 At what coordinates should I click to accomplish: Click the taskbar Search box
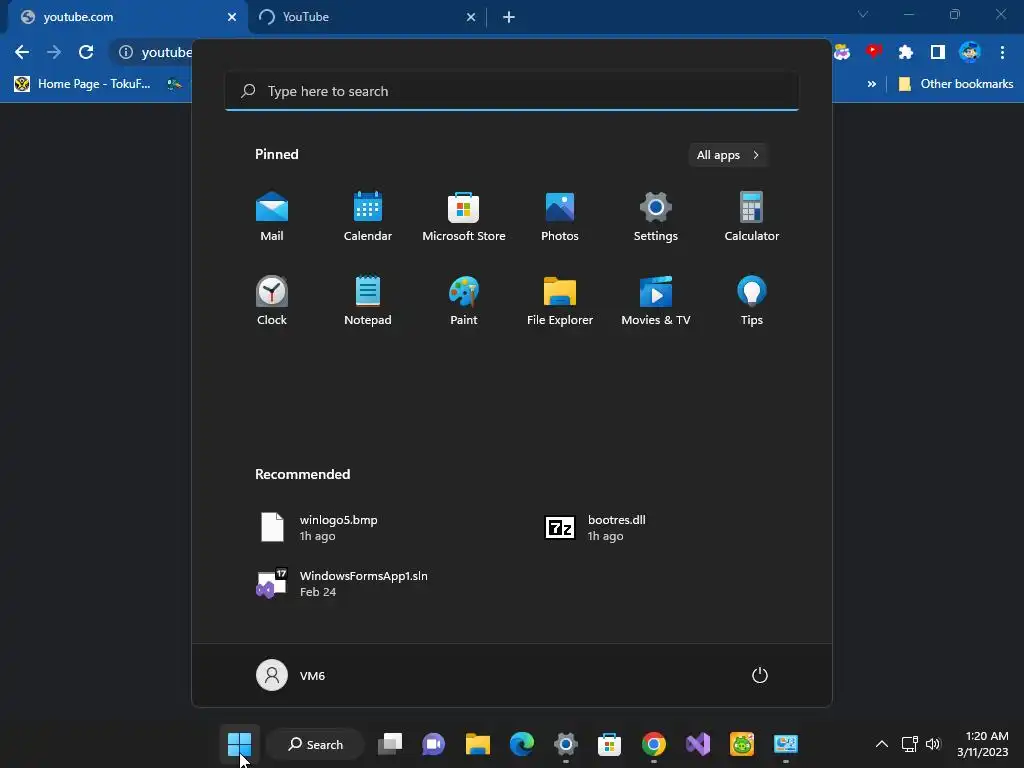(x=315, y=744)
